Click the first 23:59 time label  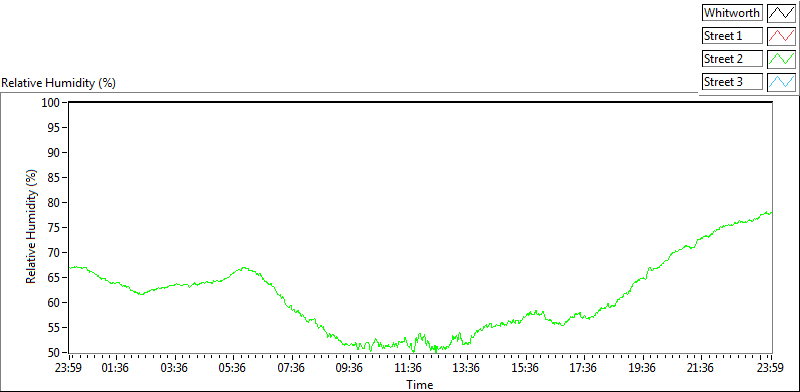point(69,368)
